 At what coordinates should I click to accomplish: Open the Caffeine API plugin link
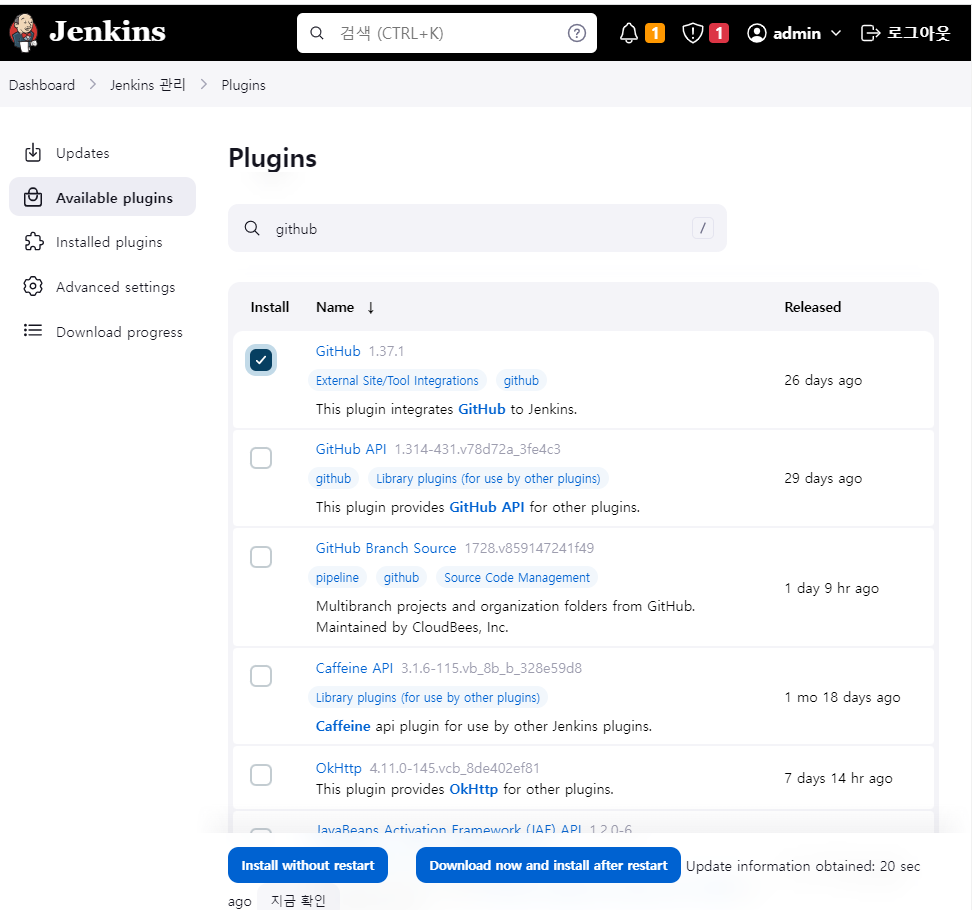tap(354, 668)
